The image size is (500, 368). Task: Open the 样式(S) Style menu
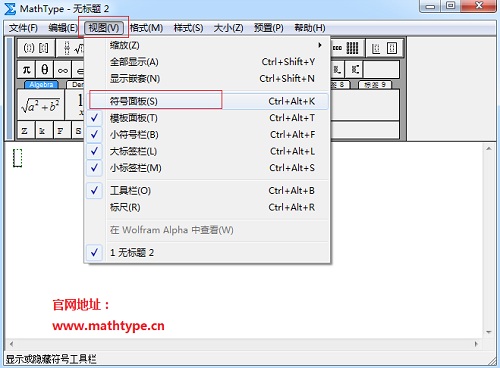tap(189, 28)
